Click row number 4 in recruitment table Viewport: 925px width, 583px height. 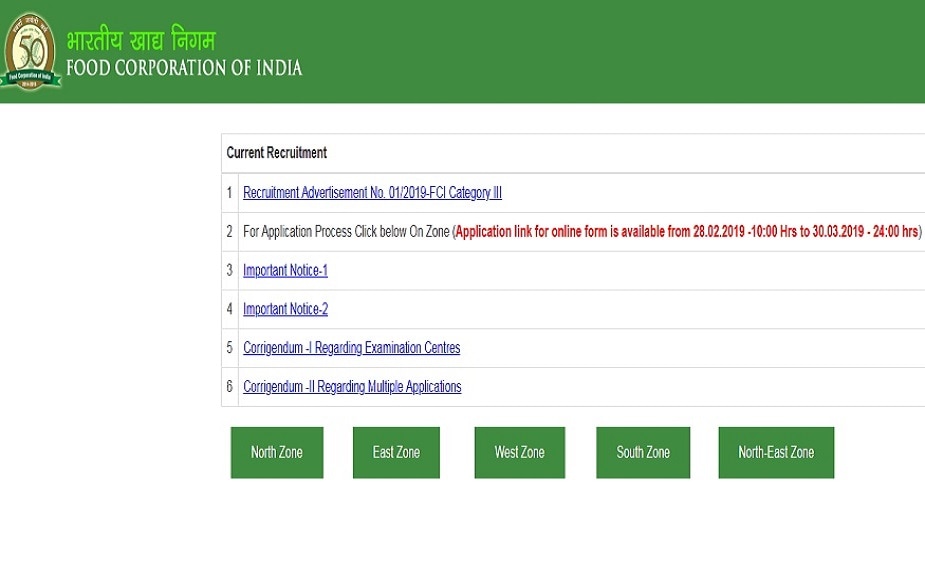click(x=229, y=309)
